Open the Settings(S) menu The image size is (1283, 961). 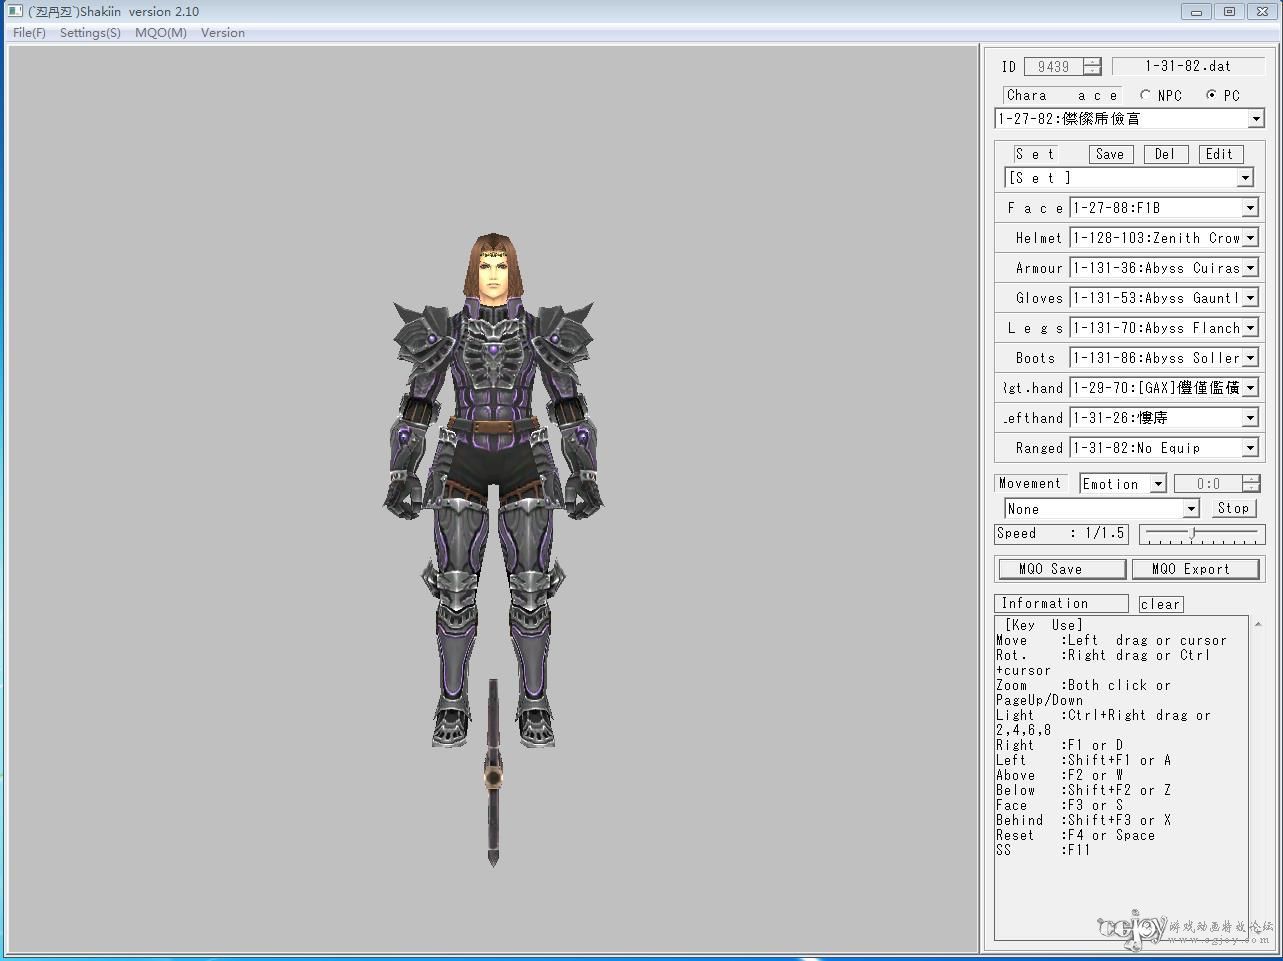point(90,33)
